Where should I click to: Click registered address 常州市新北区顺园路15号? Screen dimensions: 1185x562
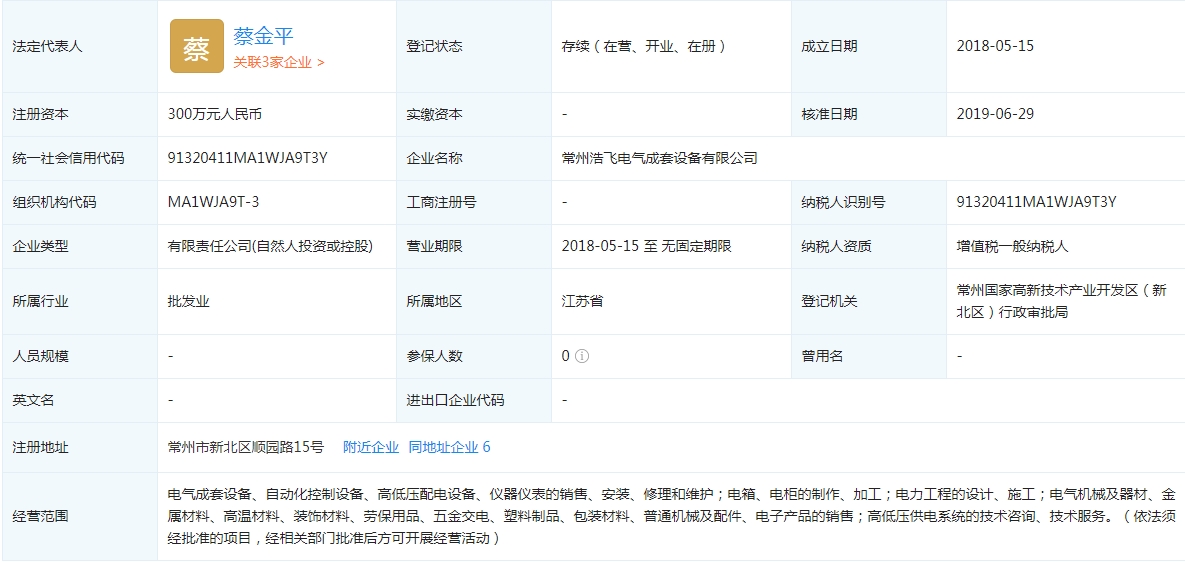tap(246, 447)
